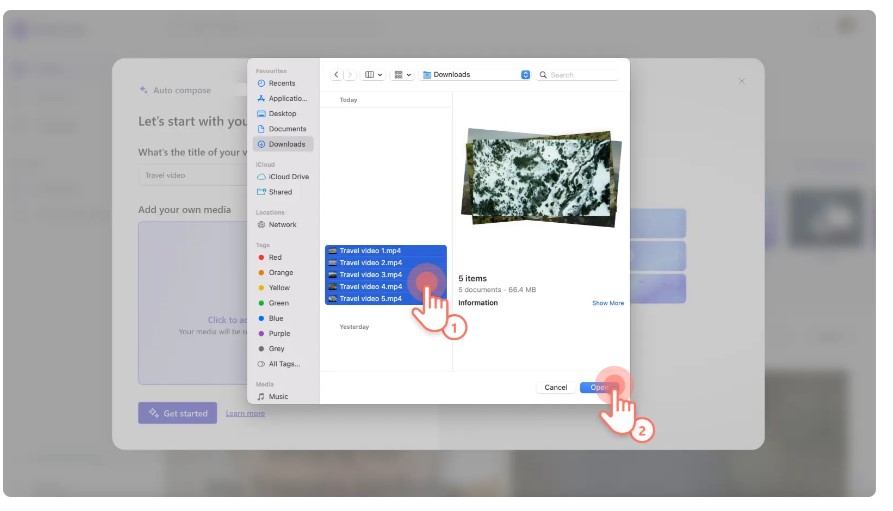893x511 pixels.
Task: Click the add media drop area
Action: [x=192, y=303]
